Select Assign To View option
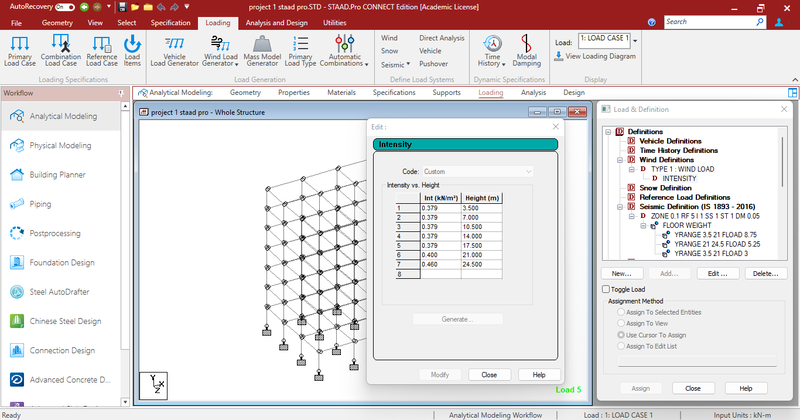The height and width of the screenshot is (420, 800). [x=621, y=323]
